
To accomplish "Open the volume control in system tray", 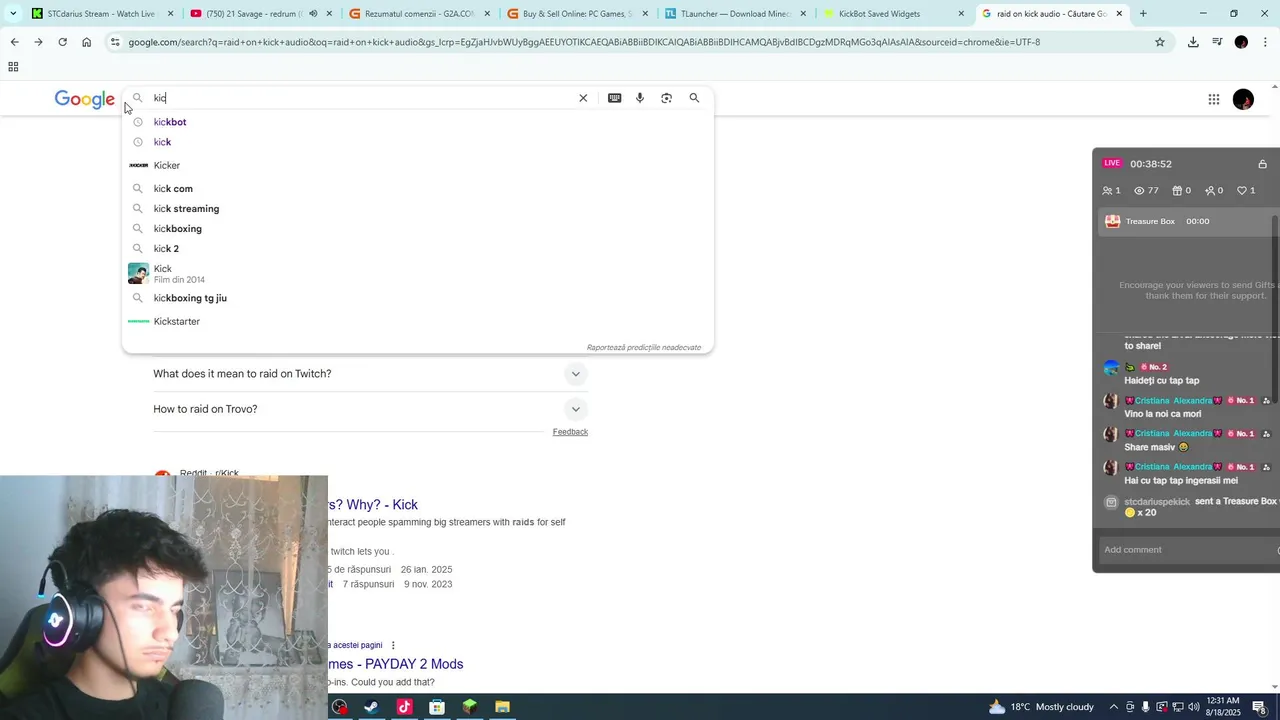I will (1193, 707).
